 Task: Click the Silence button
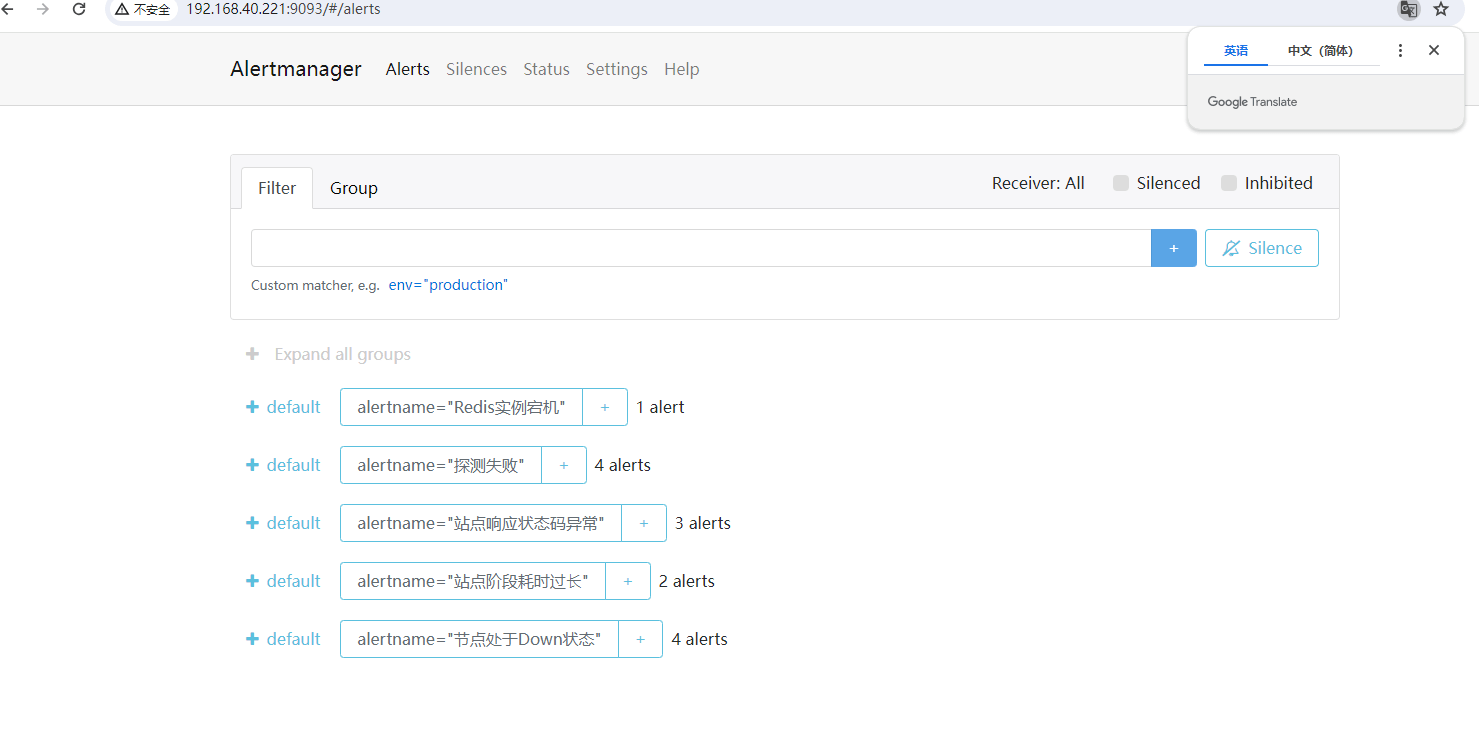pos(1261,248)
